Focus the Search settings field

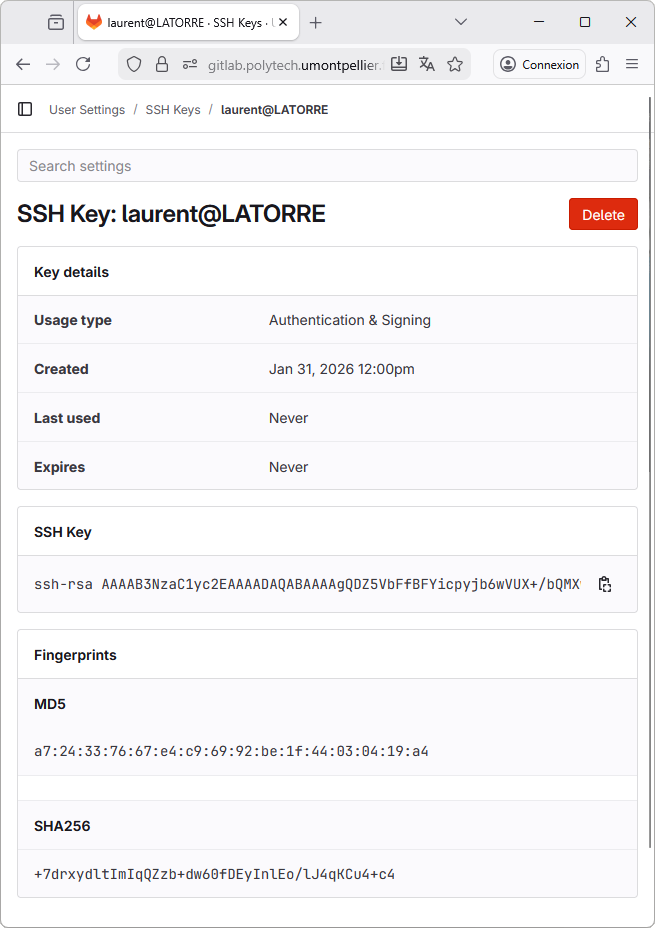[x=327, y=166]
